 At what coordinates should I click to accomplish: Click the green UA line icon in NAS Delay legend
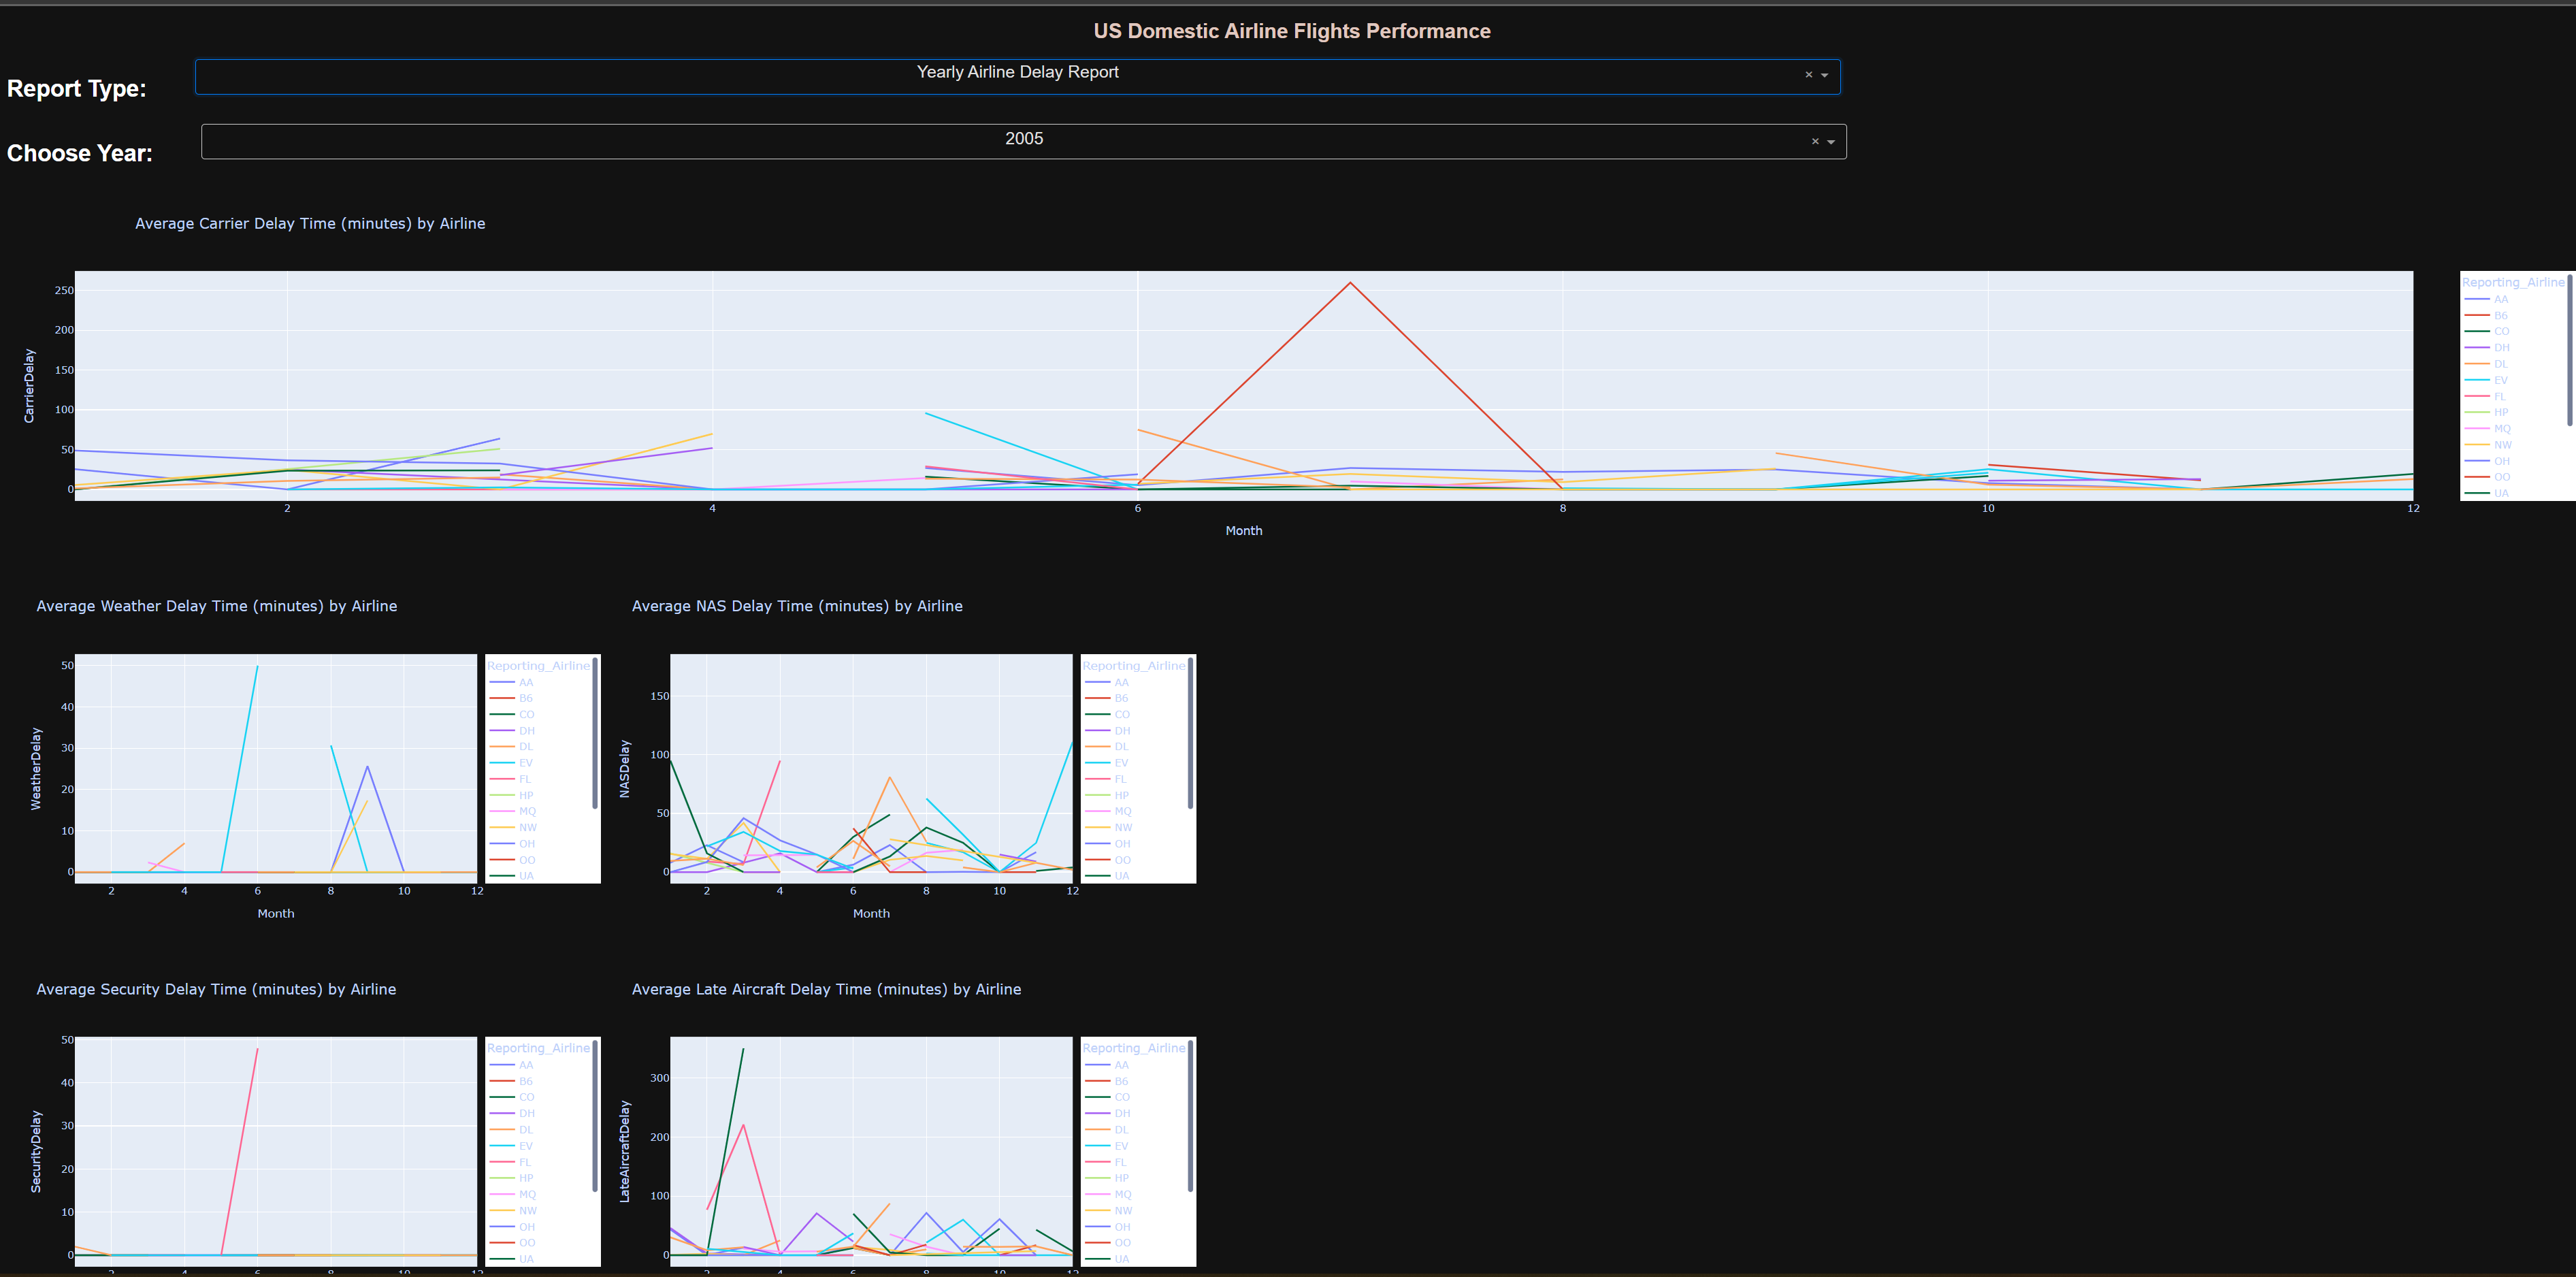(x=1097, y=875)
